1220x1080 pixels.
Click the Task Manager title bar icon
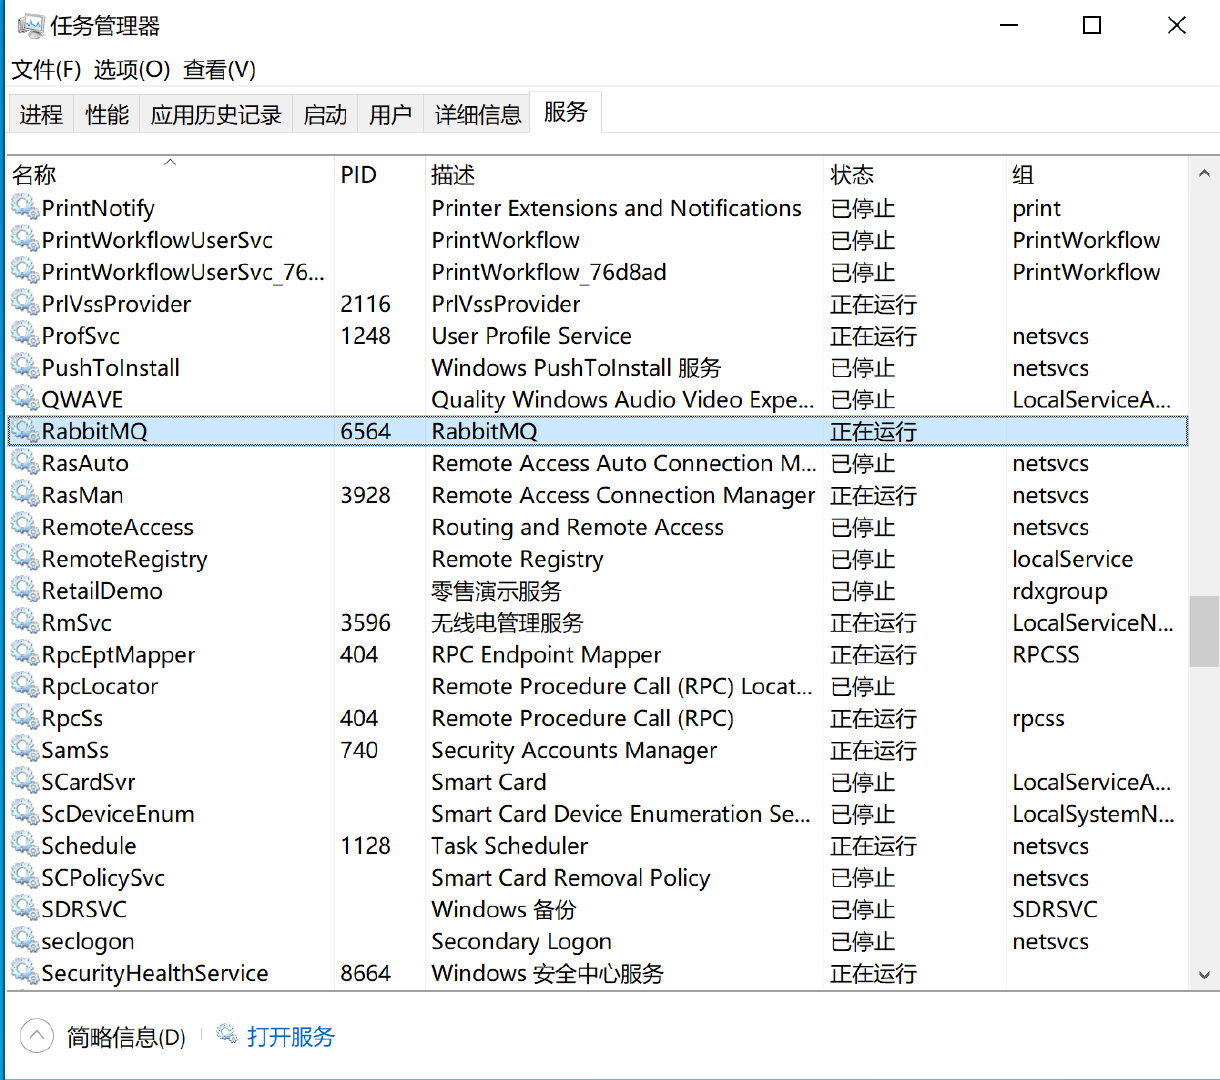tap(31, 25)
